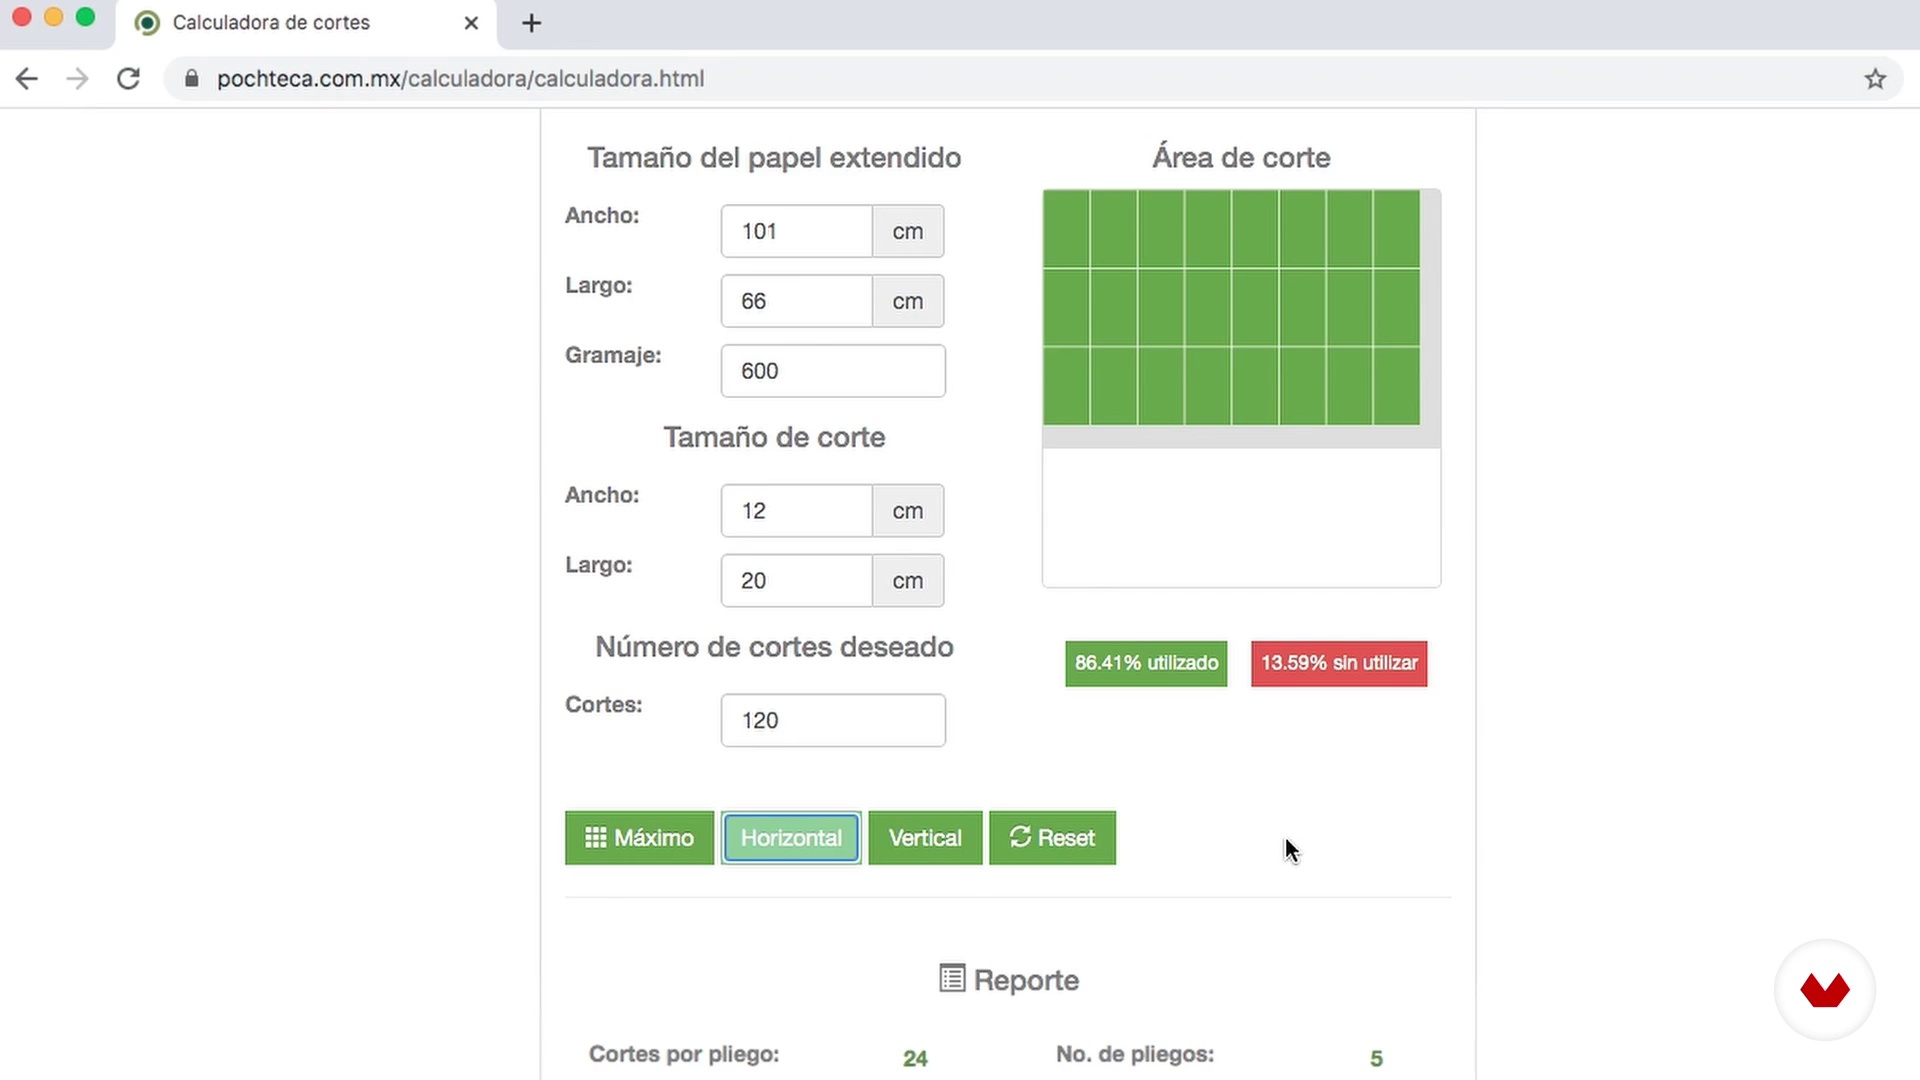The width and height of the screenshot is (1920, 1080).
Task: Click the red close window button
Action: coord(22,17)
